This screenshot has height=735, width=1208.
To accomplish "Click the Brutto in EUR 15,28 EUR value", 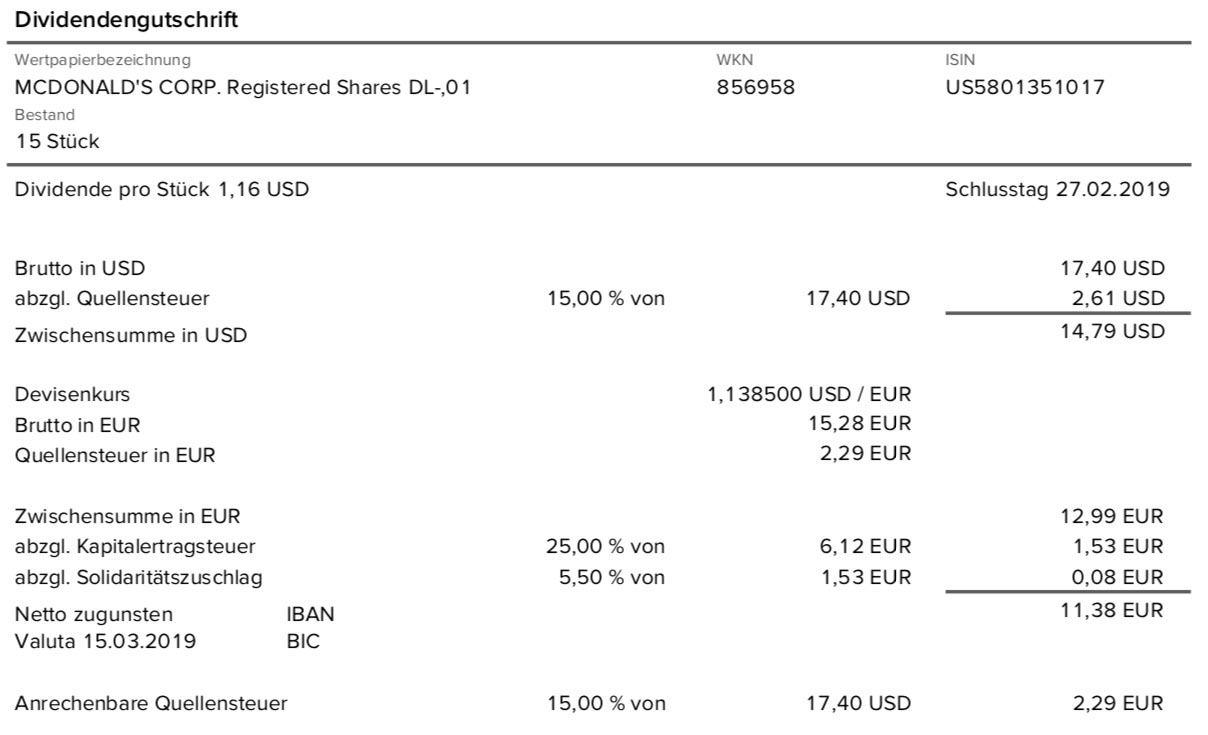I will (x=859, y=424).
